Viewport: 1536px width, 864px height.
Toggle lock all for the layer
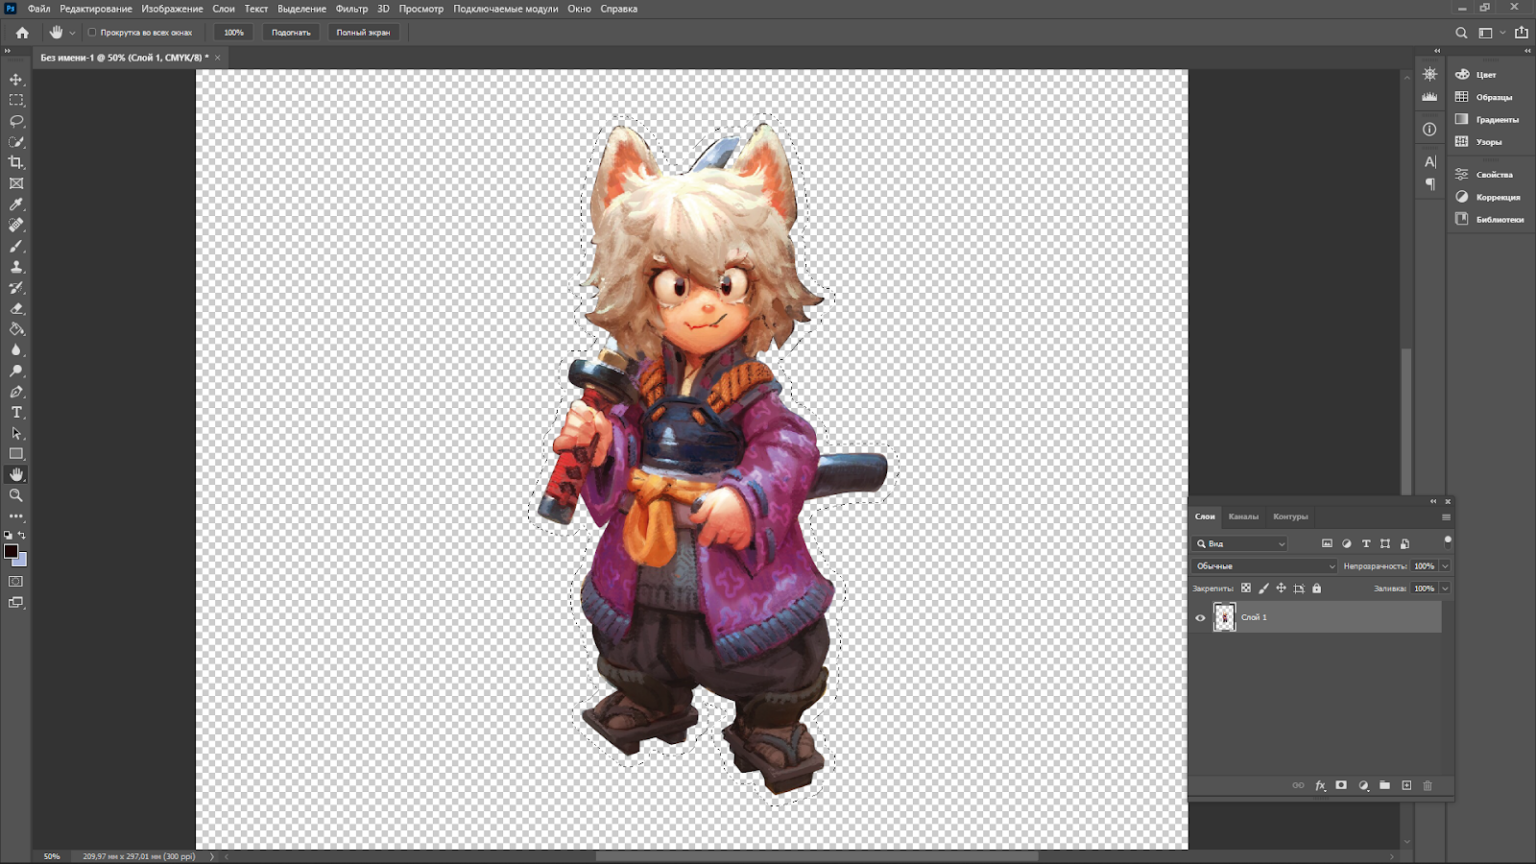[x=1316, y=589]
